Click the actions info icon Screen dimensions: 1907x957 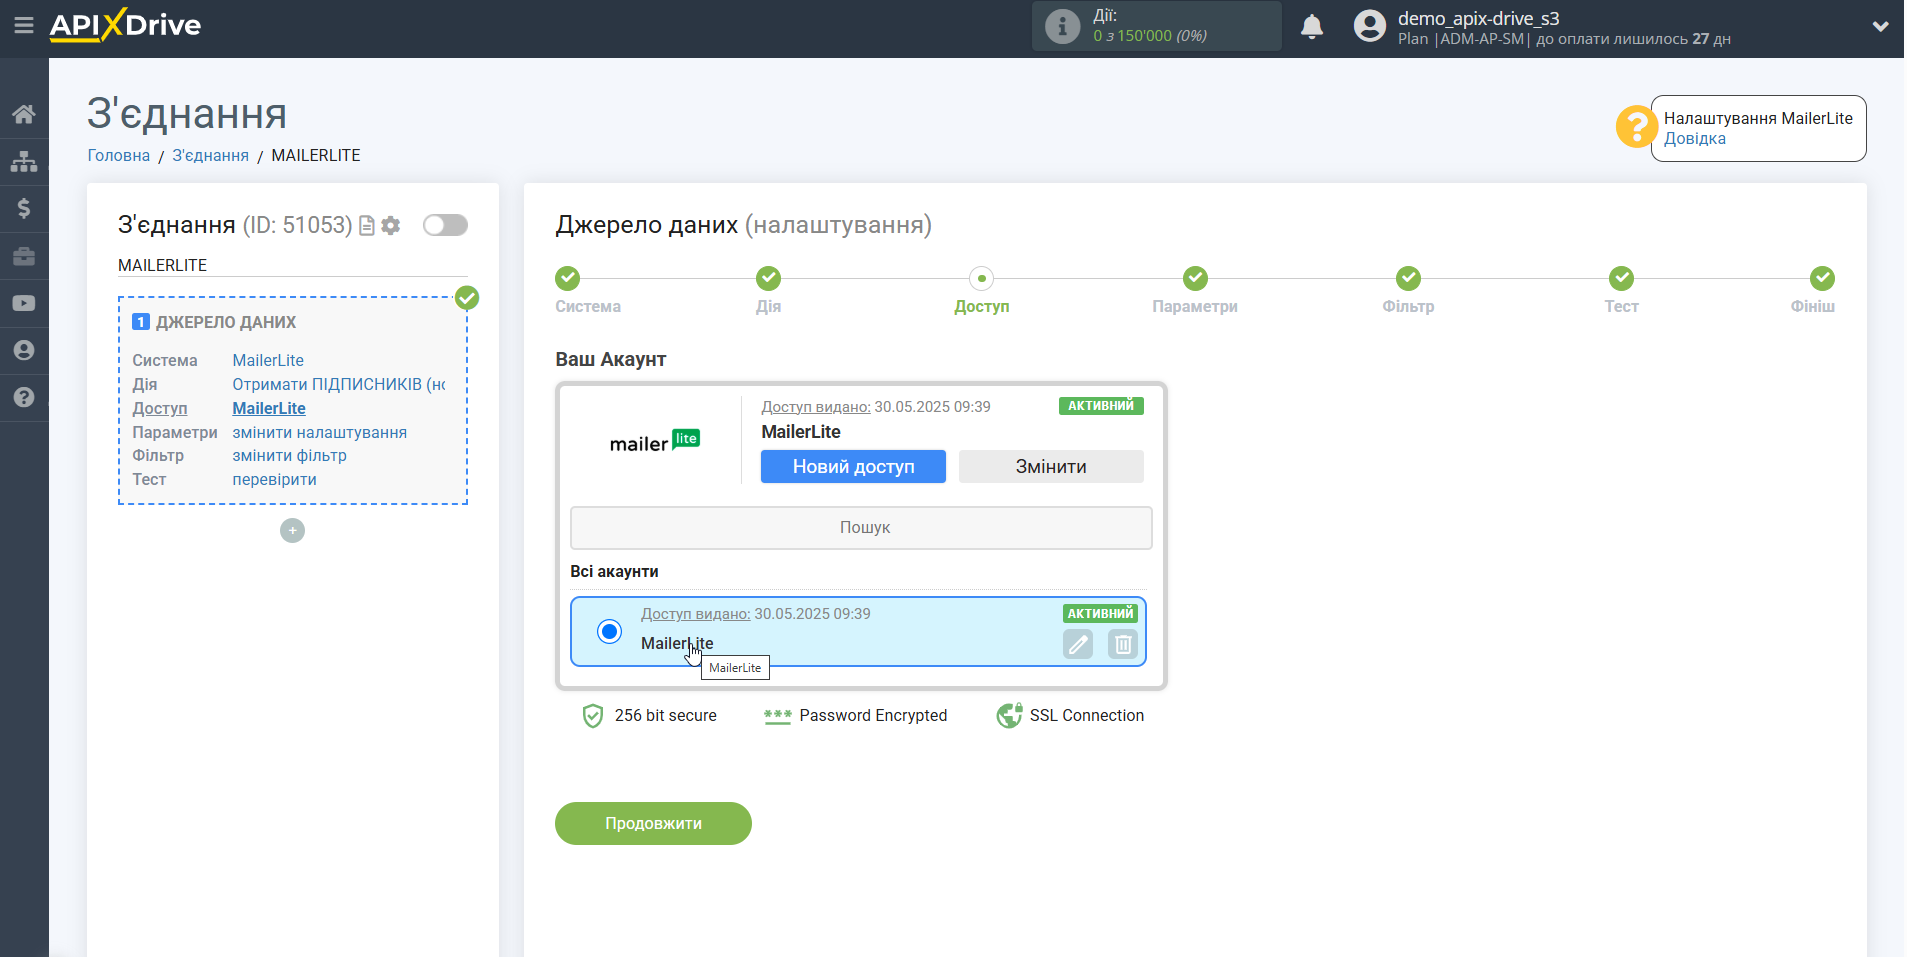coord(1062,26)
